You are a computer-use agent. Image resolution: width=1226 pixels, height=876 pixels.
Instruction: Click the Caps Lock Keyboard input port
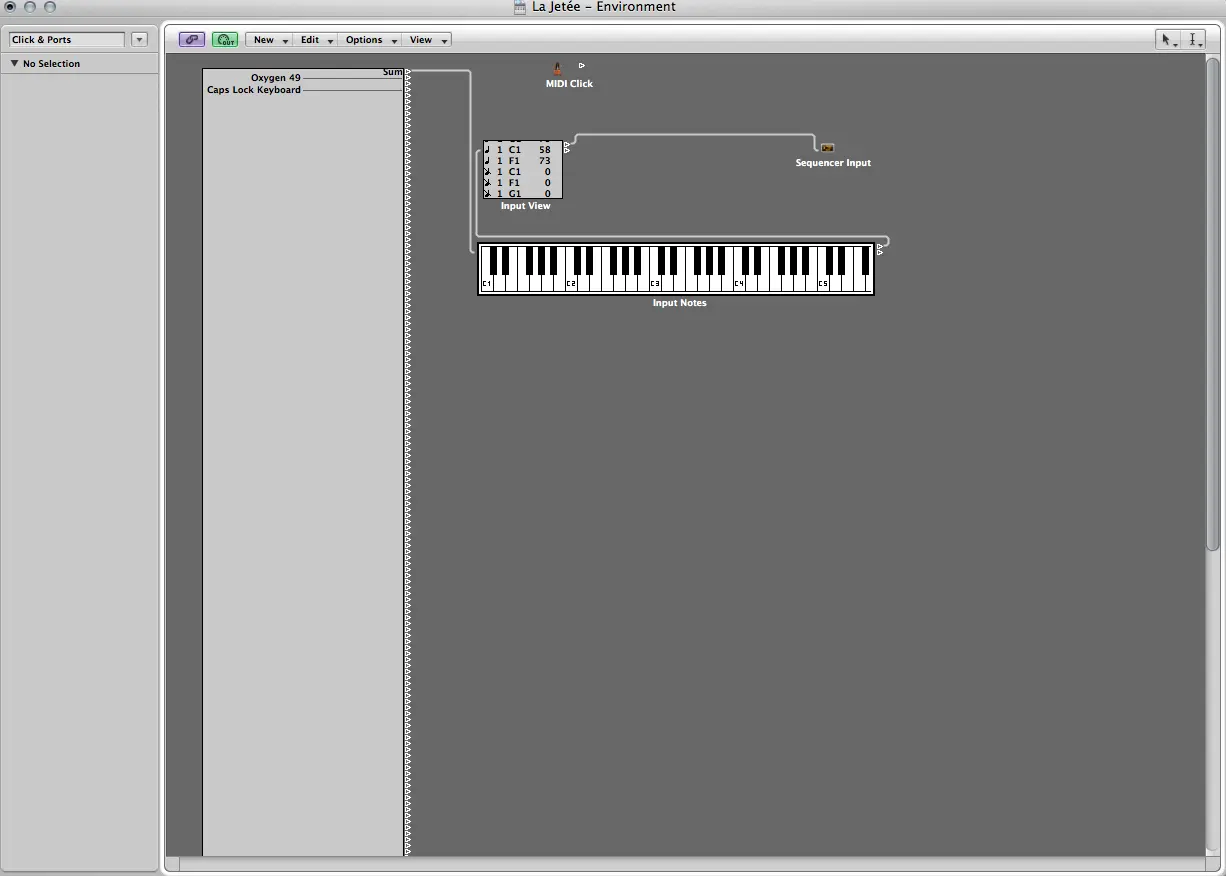254,90
